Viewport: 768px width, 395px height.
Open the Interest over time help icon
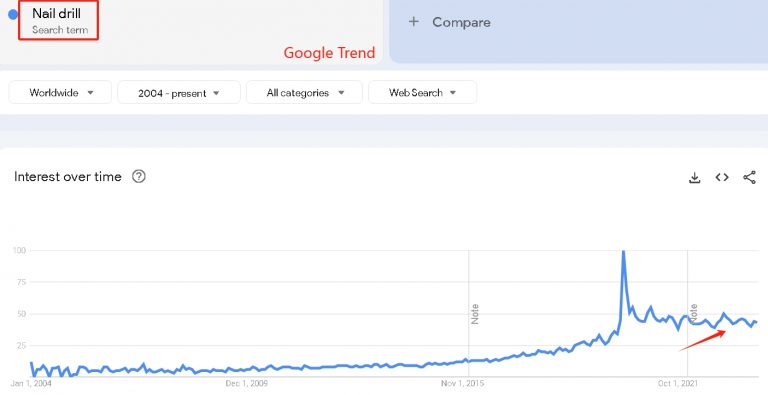coord(139,176)
